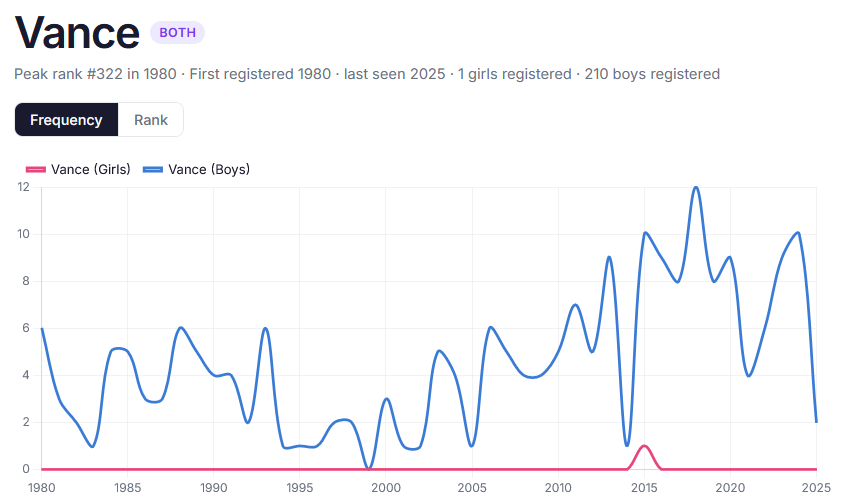Click the purple BOTH badge
This screenshot has width=842, height=499.
point(177,33)
